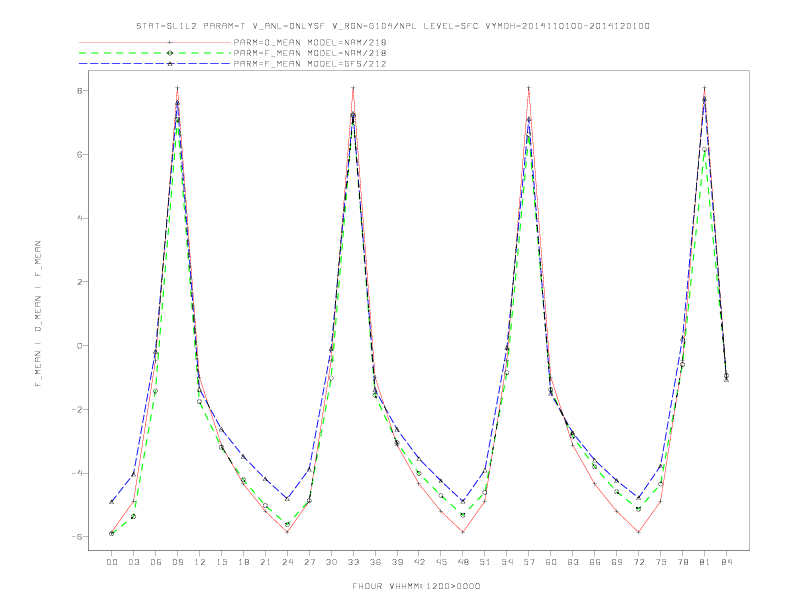This screenshot has height=612, width=792.
Task: Click the y-axis tick label 2
Action: tap(79, 282)
